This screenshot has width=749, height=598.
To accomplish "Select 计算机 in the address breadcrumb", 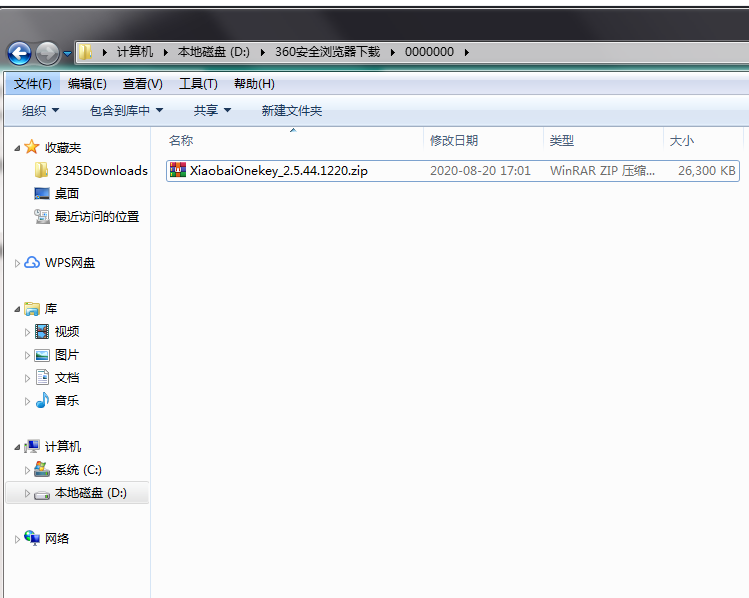I will pos(135,52).
